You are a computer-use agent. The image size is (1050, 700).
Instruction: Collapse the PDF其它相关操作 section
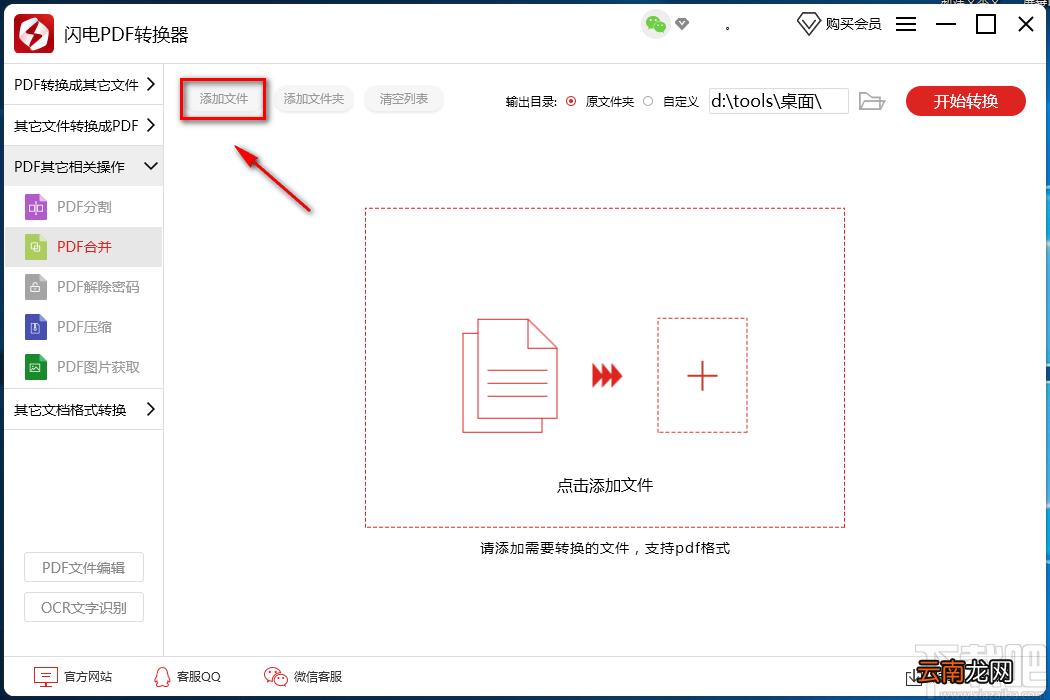coord(84,166)
